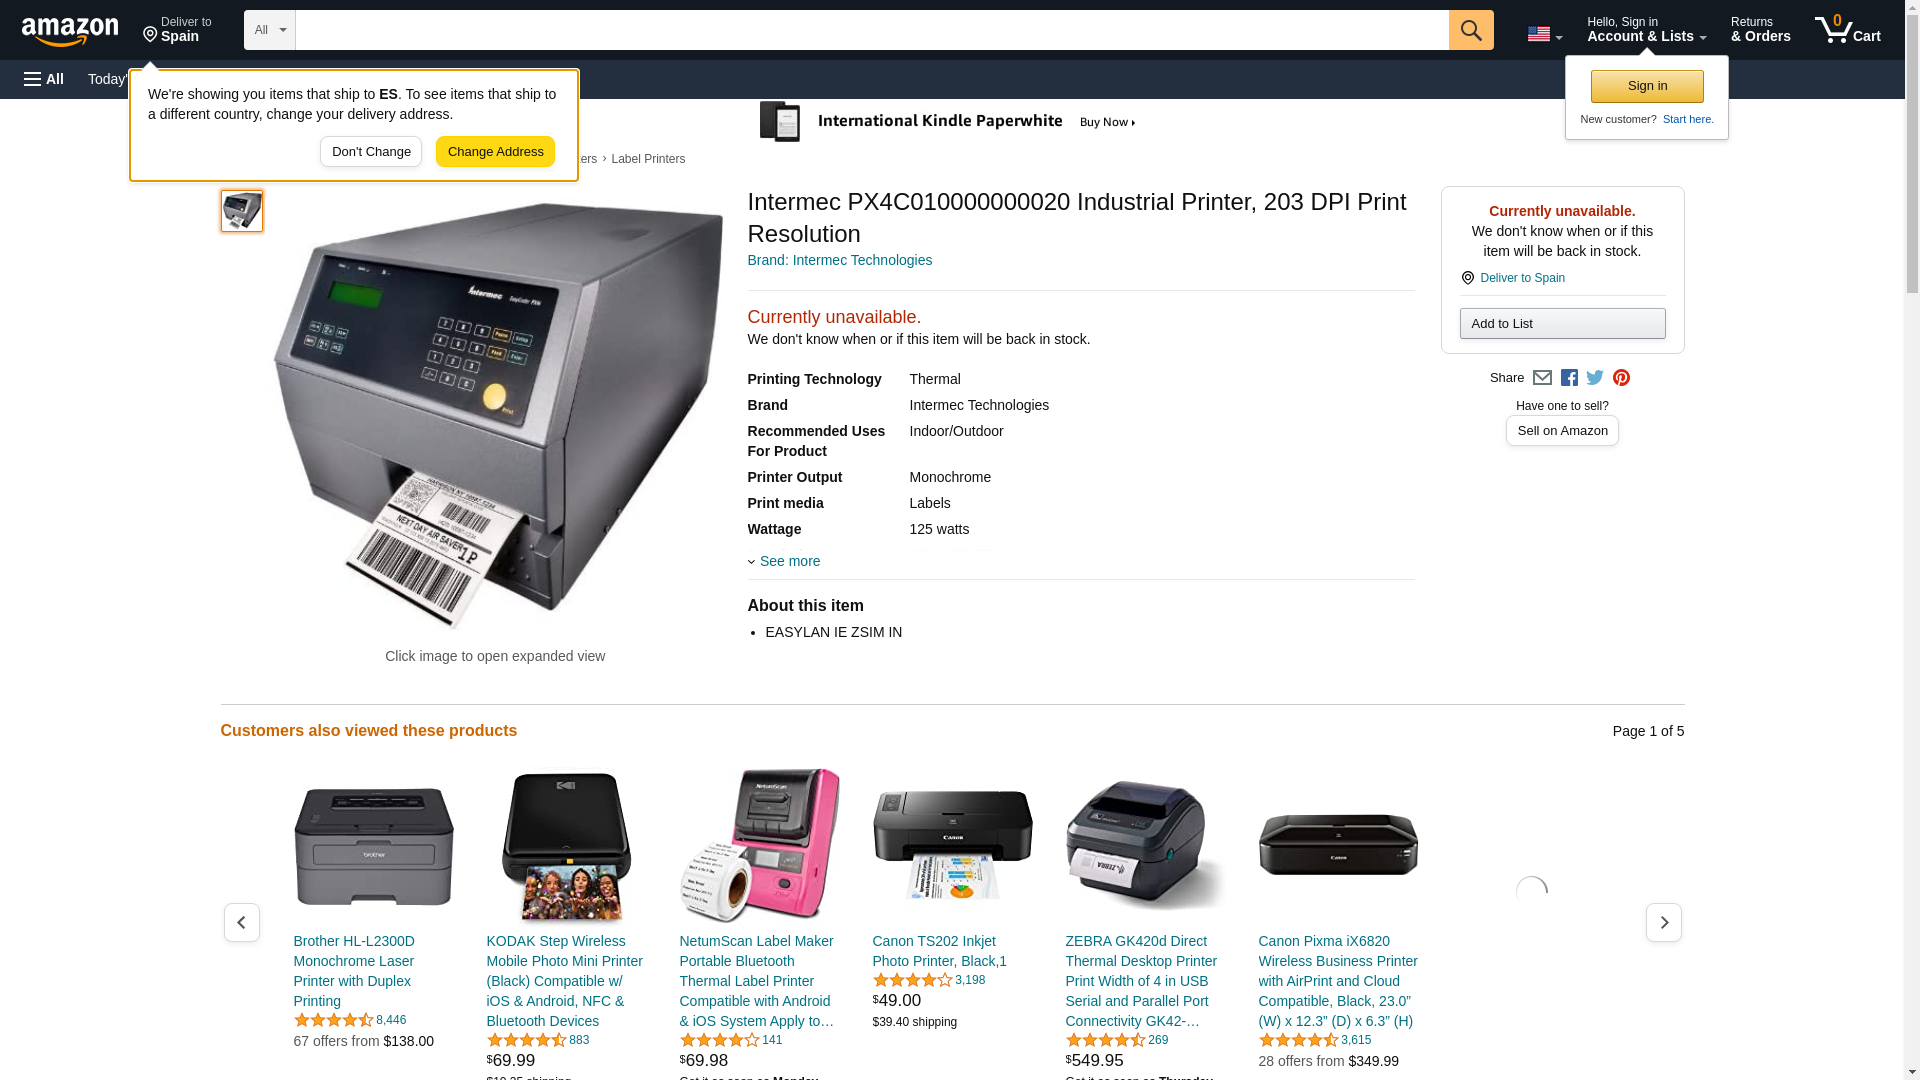The height and width of the screenshot is (1080, 1920).
Task: Click the search magnifier button
Action: coord(1471,30)
